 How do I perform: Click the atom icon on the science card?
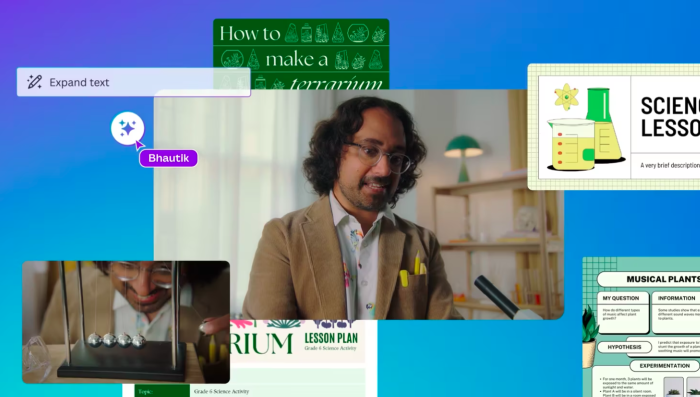(x=567, y=96)
